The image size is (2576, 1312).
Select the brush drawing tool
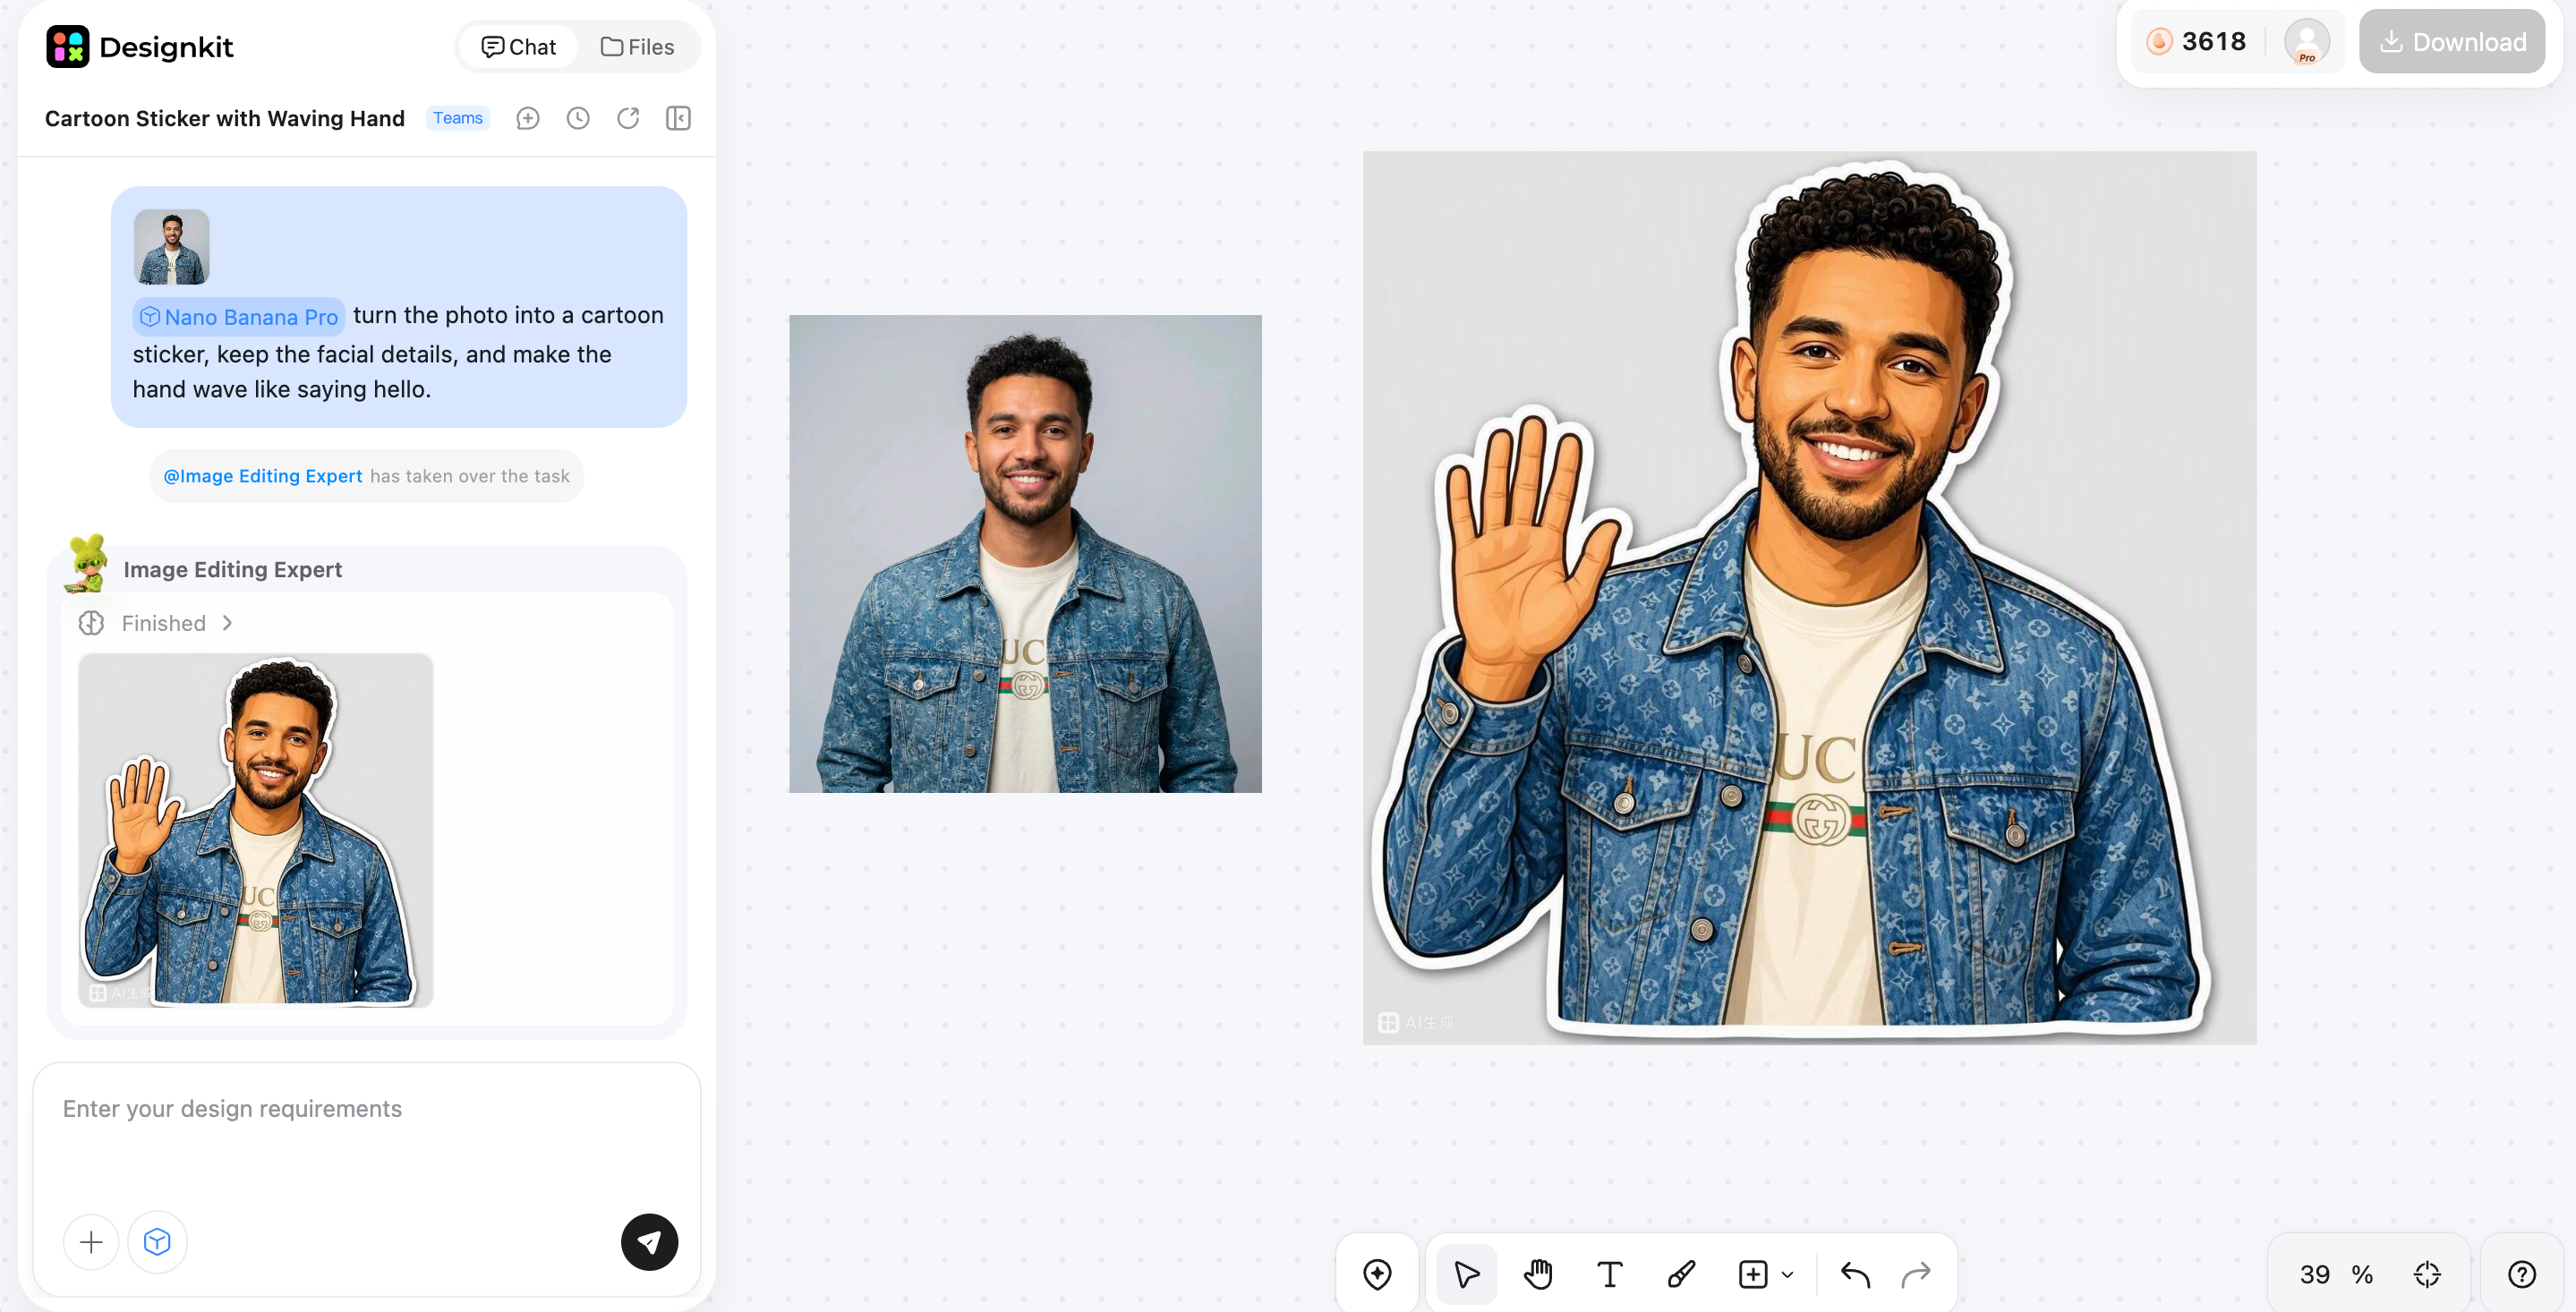1682,1274
